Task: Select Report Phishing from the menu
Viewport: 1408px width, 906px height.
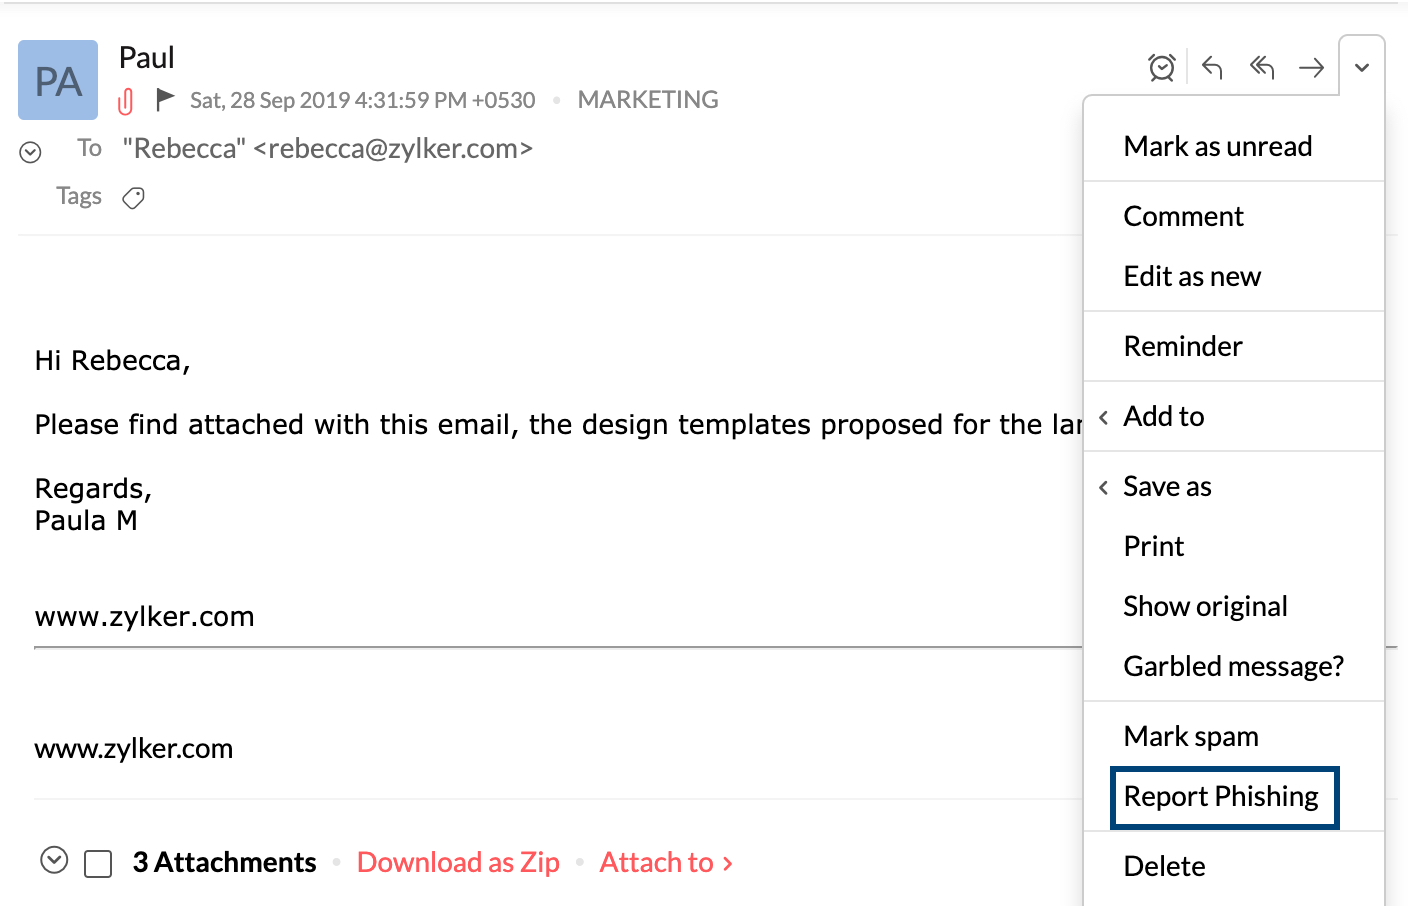Action: coord(1221,796)
